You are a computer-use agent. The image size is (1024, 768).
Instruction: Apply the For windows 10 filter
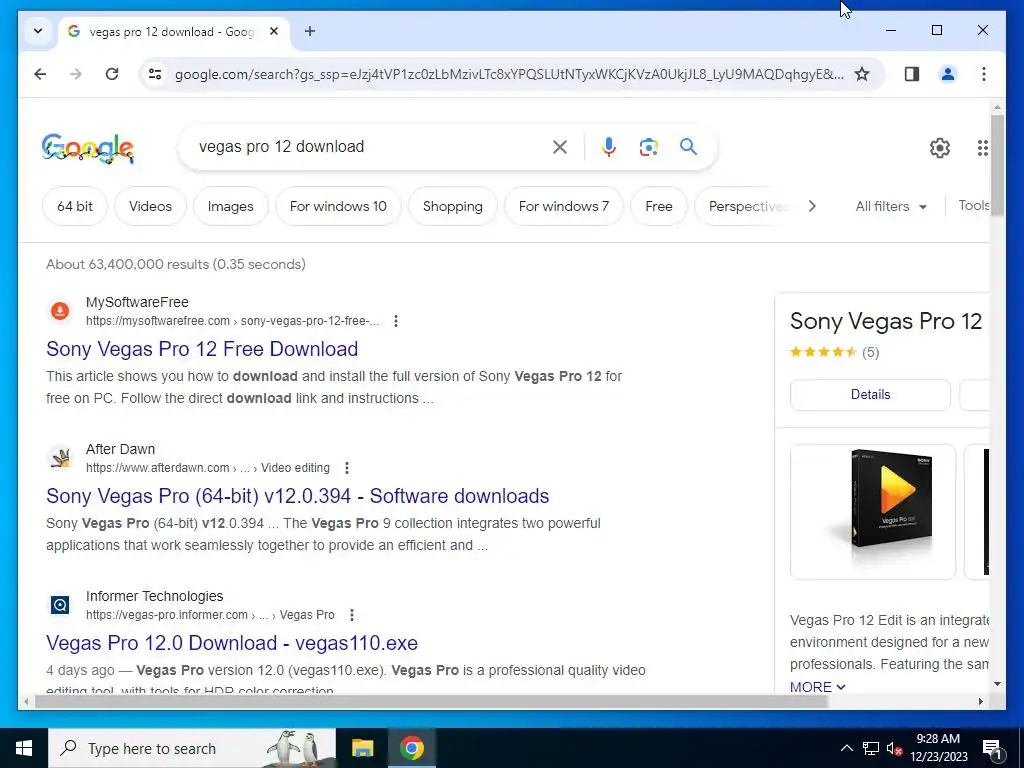pyautogui.click(x=338, y=206)
